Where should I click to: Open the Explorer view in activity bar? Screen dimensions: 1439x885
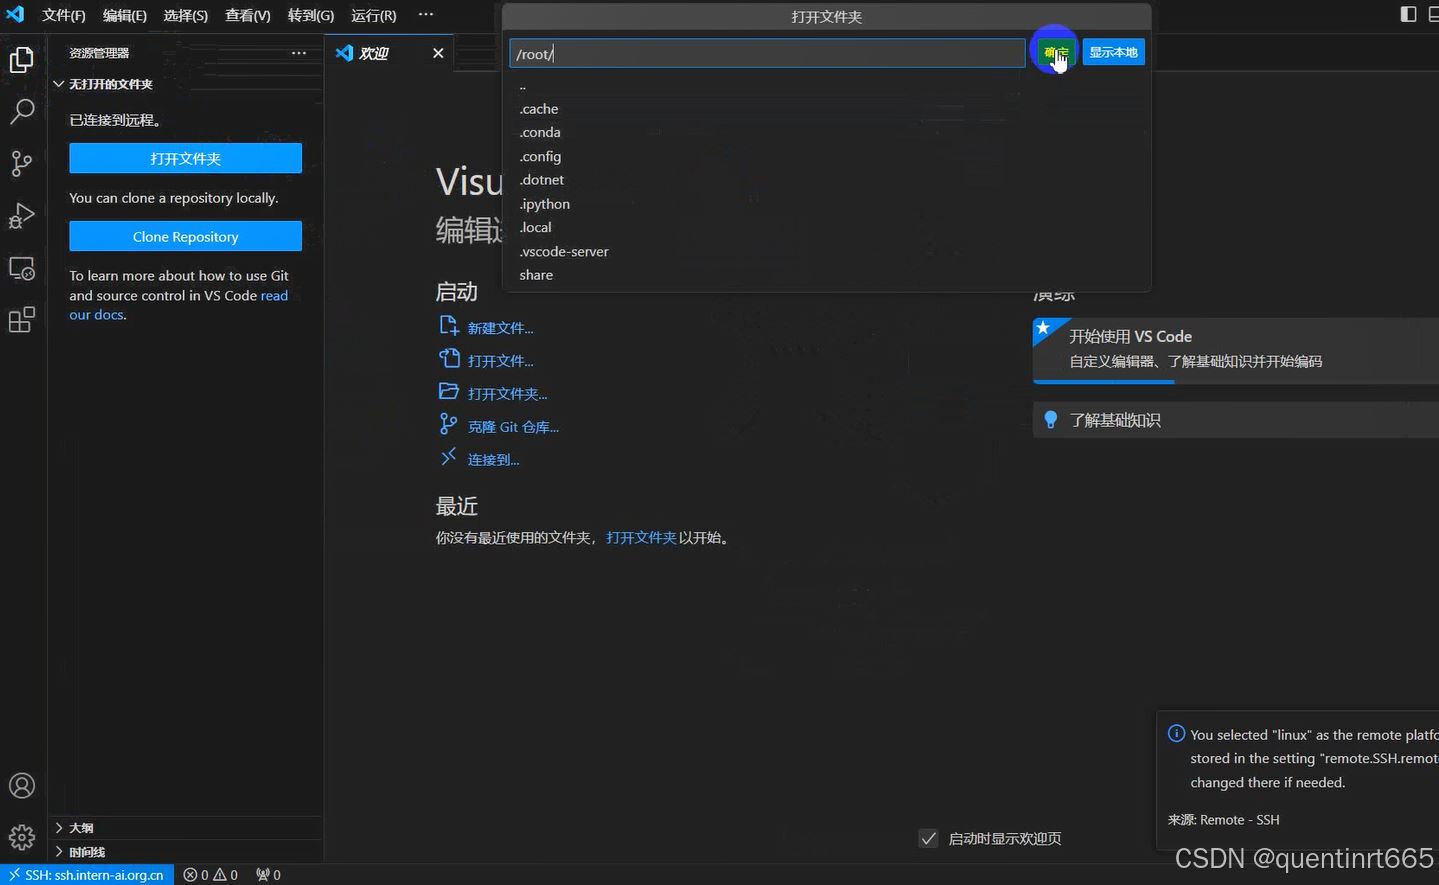[x=22, y=60]
